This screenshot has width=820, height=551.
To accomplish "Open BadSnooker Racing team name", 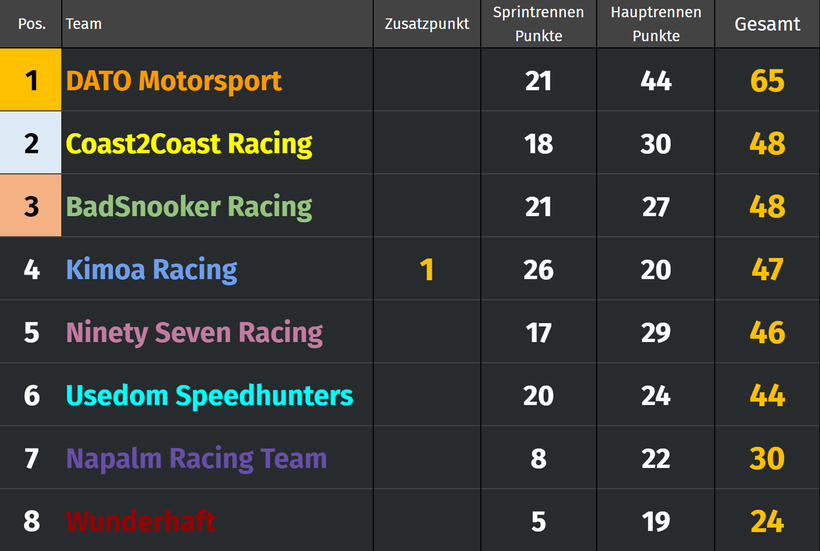I will [x=189, y=206].
